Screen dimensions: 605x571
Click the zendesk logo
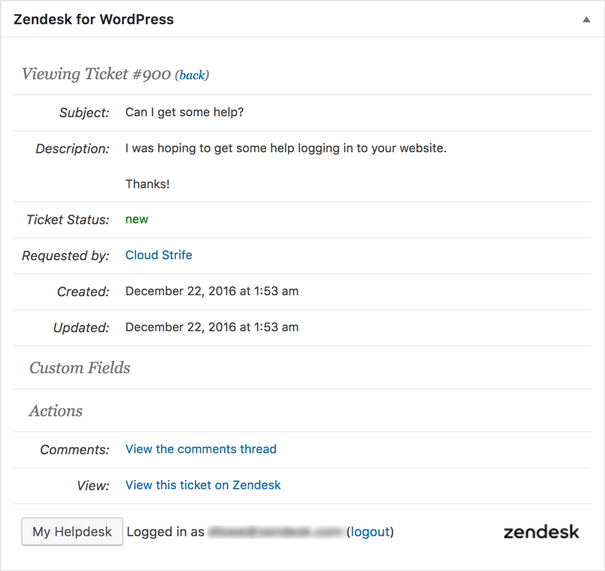coord(541,532)
